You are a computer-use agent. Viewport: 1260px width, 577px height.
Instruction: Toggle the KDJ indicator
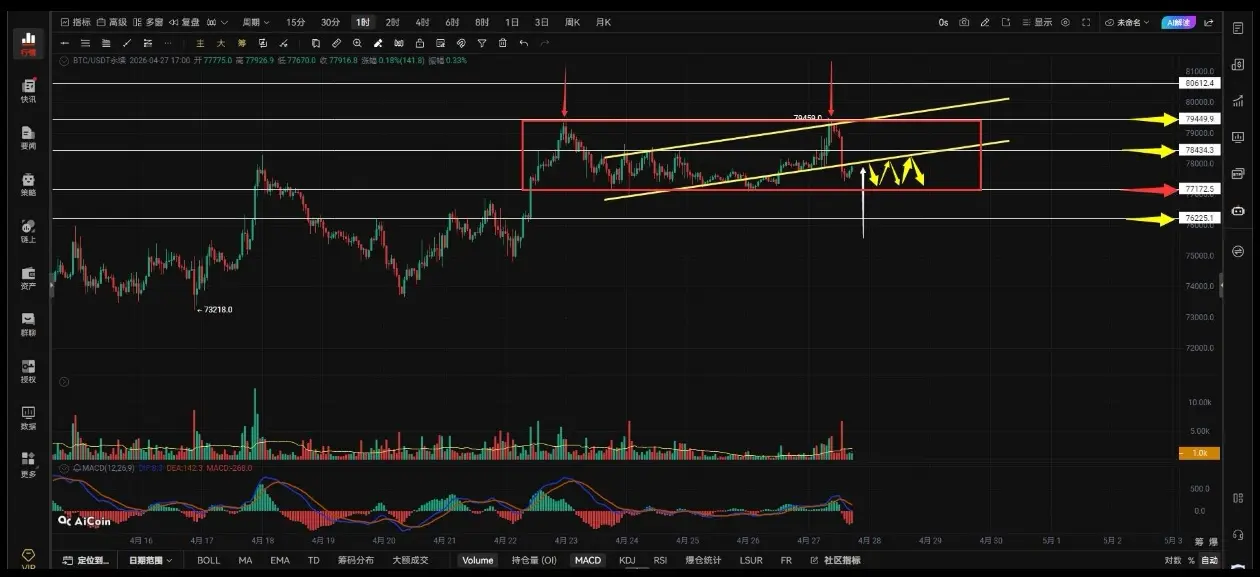tap(627, 560)
